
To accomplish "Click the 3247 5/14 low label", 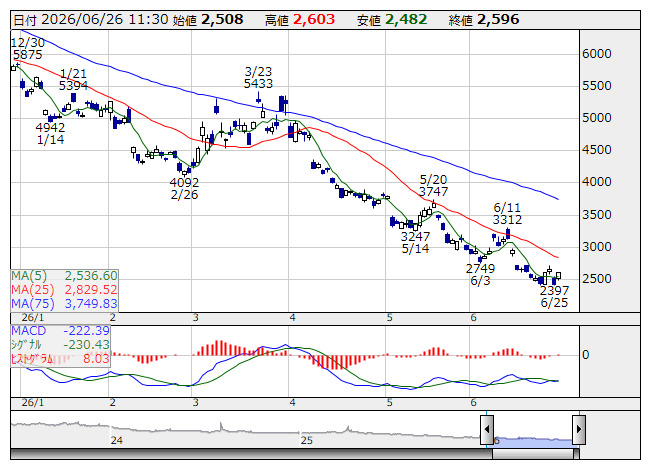I will click(415, 243).
